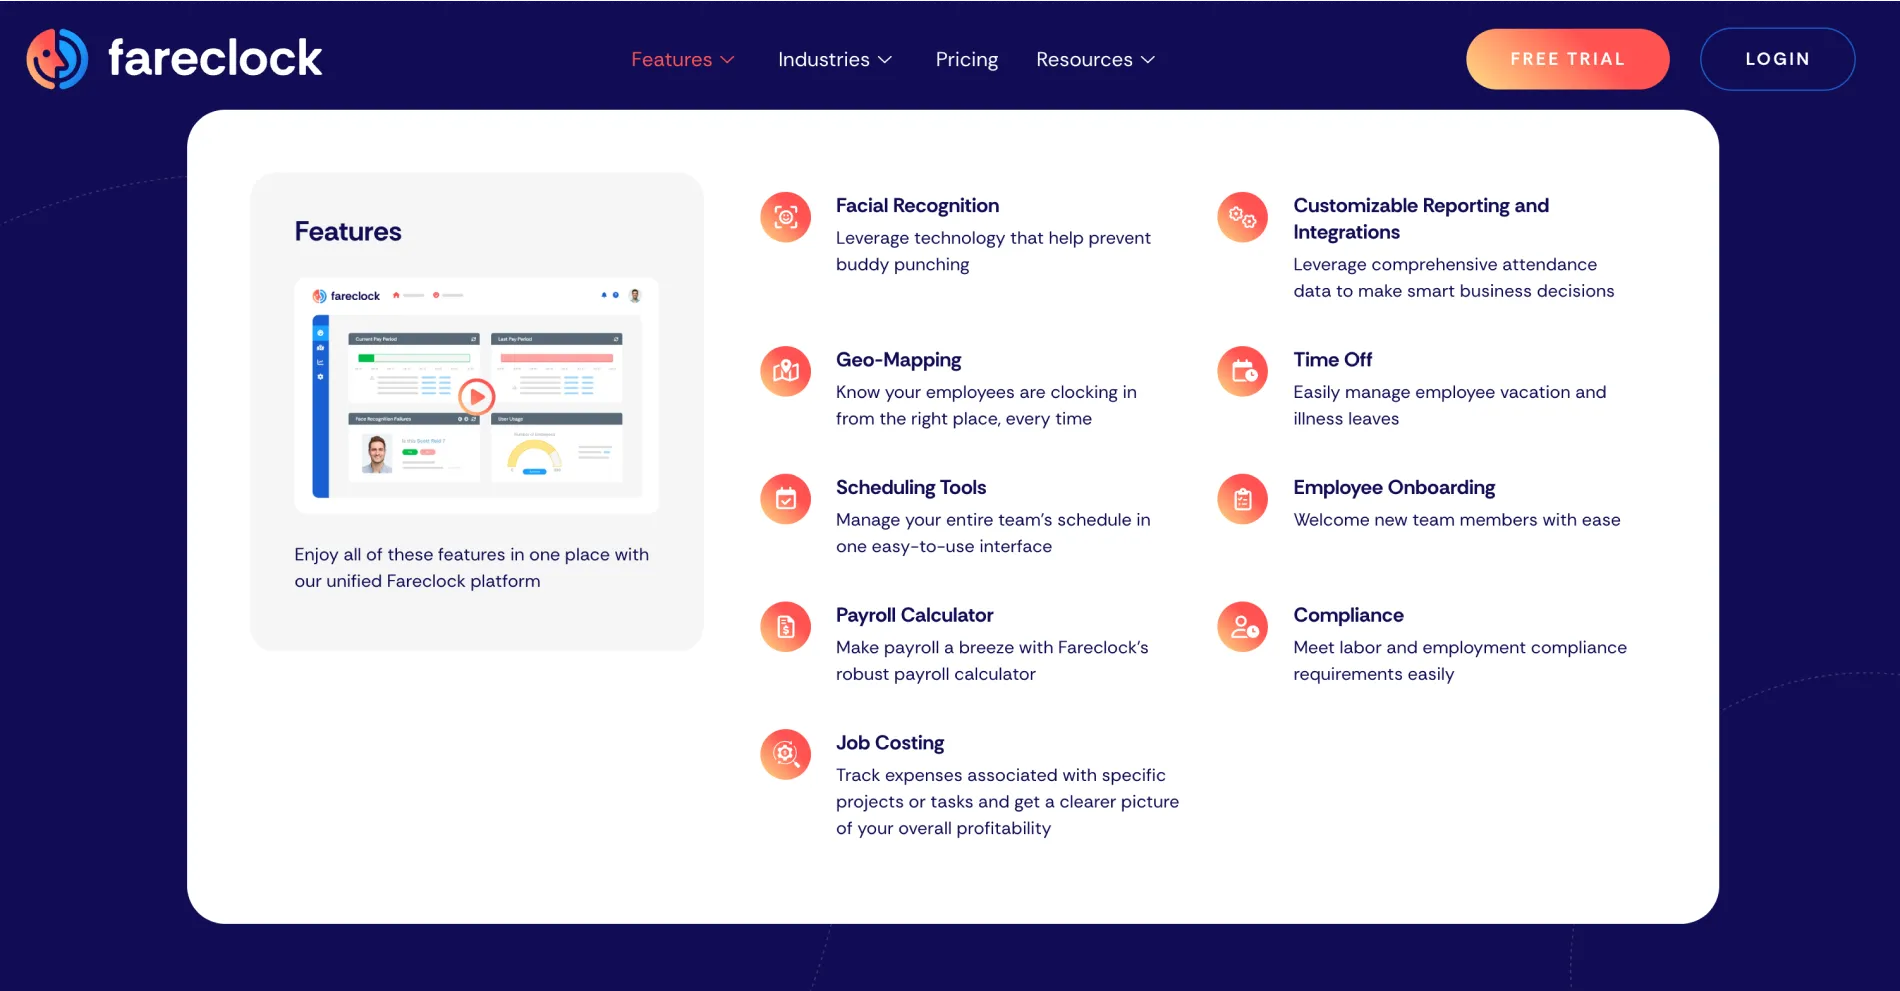Click the Time Off calendar-clock icon
The width and height of the screenshot is (1900, 991).
(1243, 371)
